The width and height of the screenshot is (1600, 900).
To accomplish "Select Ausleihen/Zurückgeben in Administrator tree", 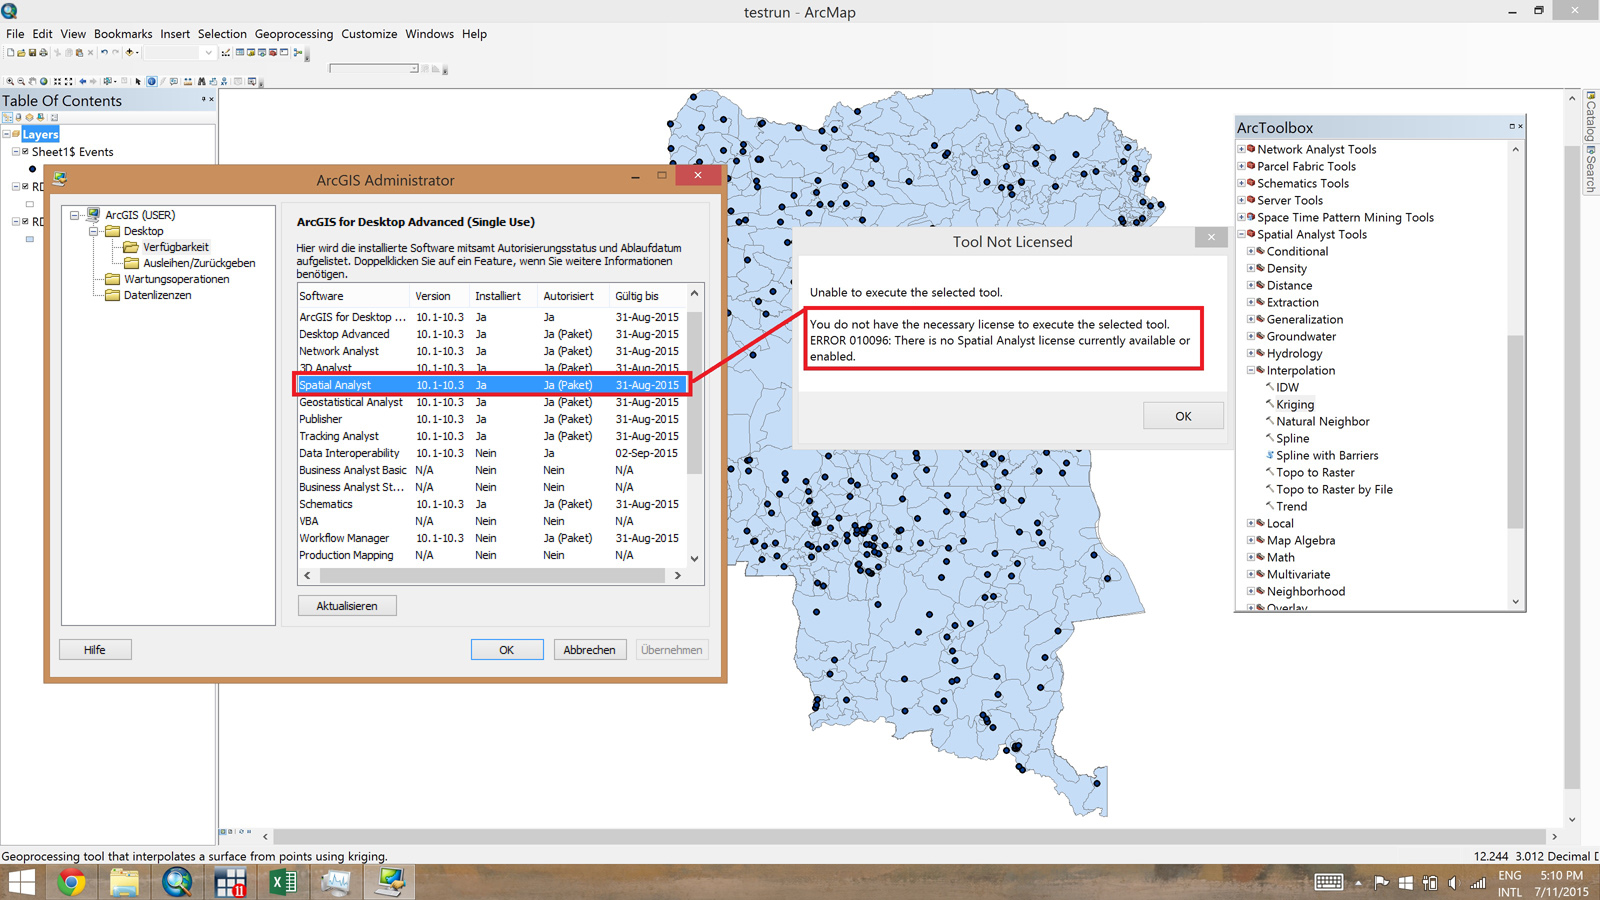I will (199, 263).
